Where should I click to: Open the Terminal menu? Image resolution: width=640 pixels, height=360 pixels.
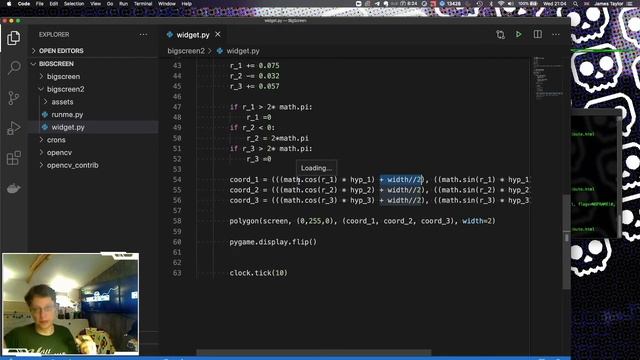pyautogui.click(x=143, y=4)
